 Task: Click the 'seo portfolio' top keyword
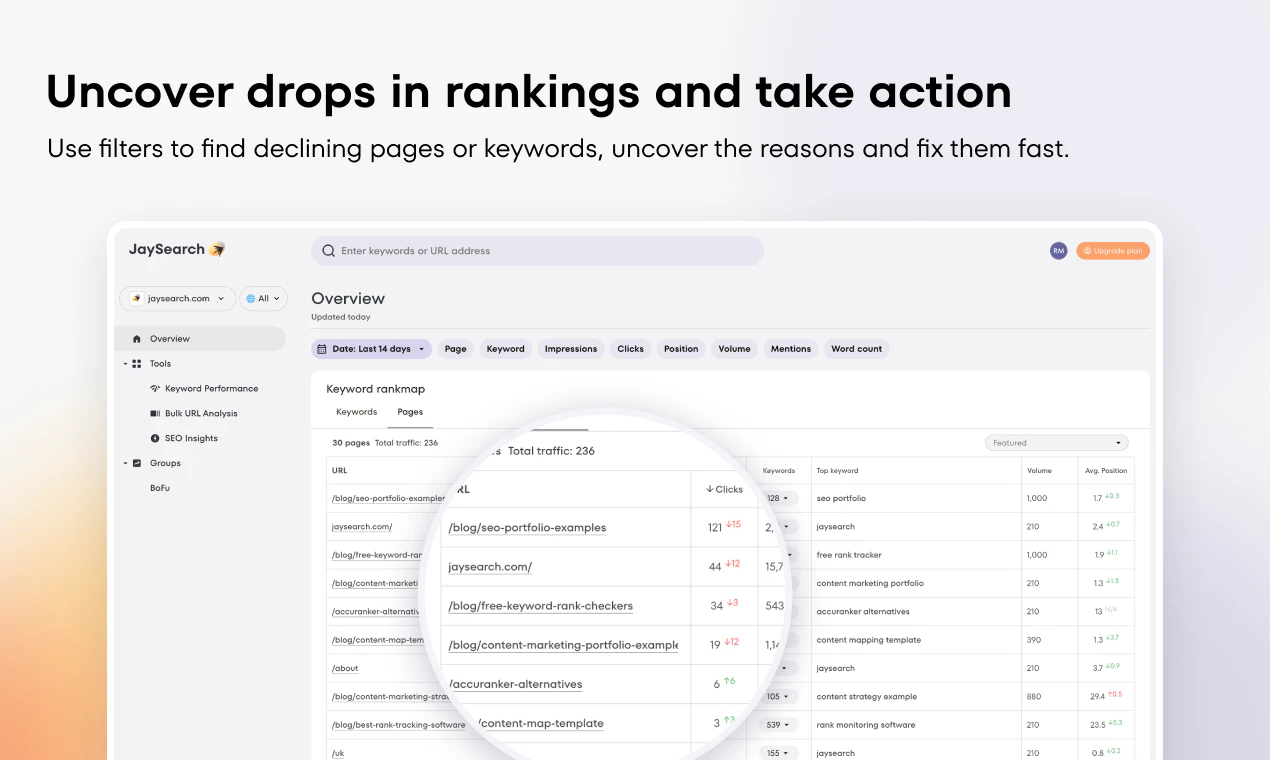pos(841,498)
